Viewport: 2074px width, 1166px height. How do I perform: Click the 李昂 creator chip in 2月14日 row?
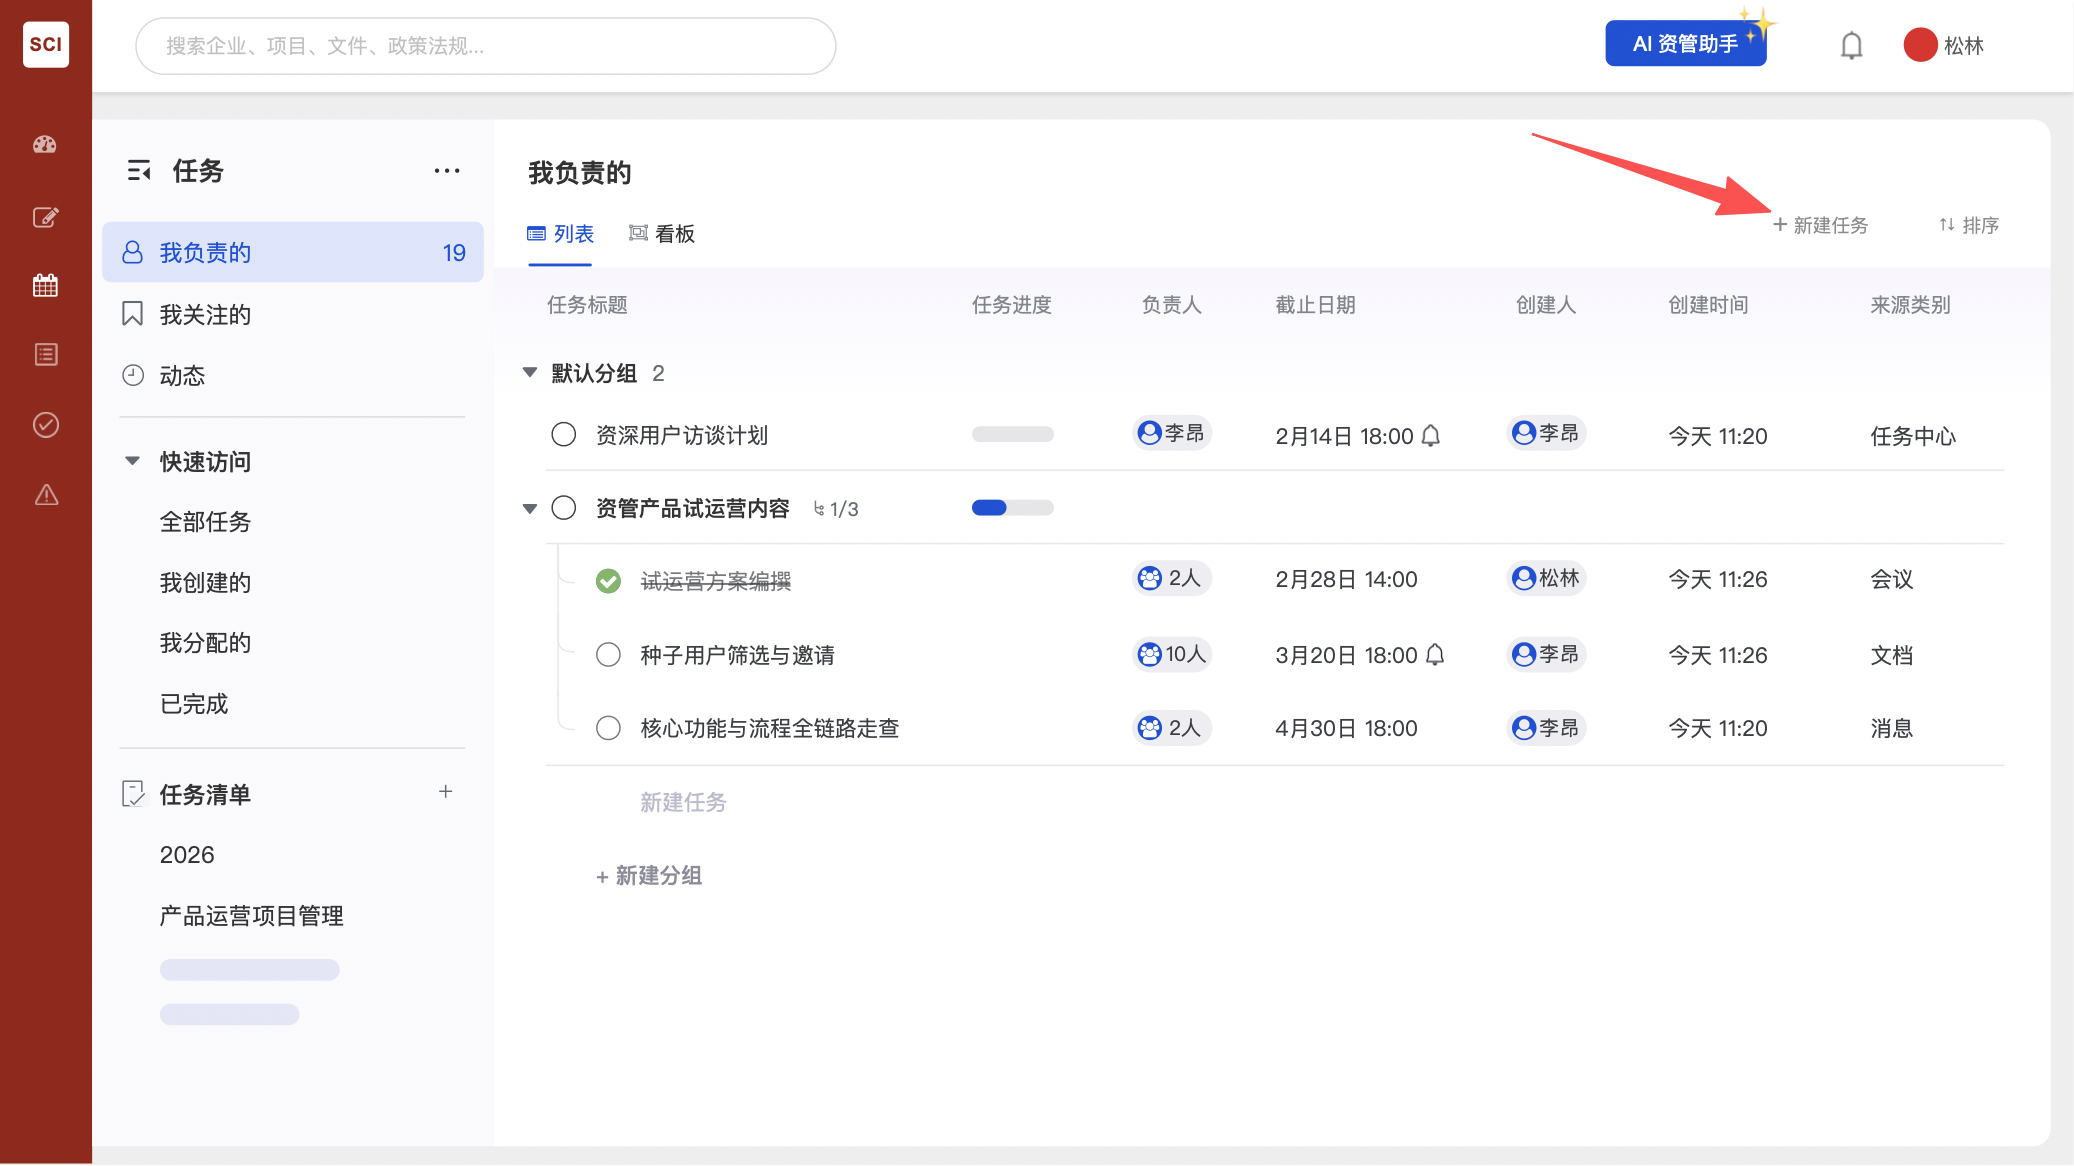pos(1546,433)
